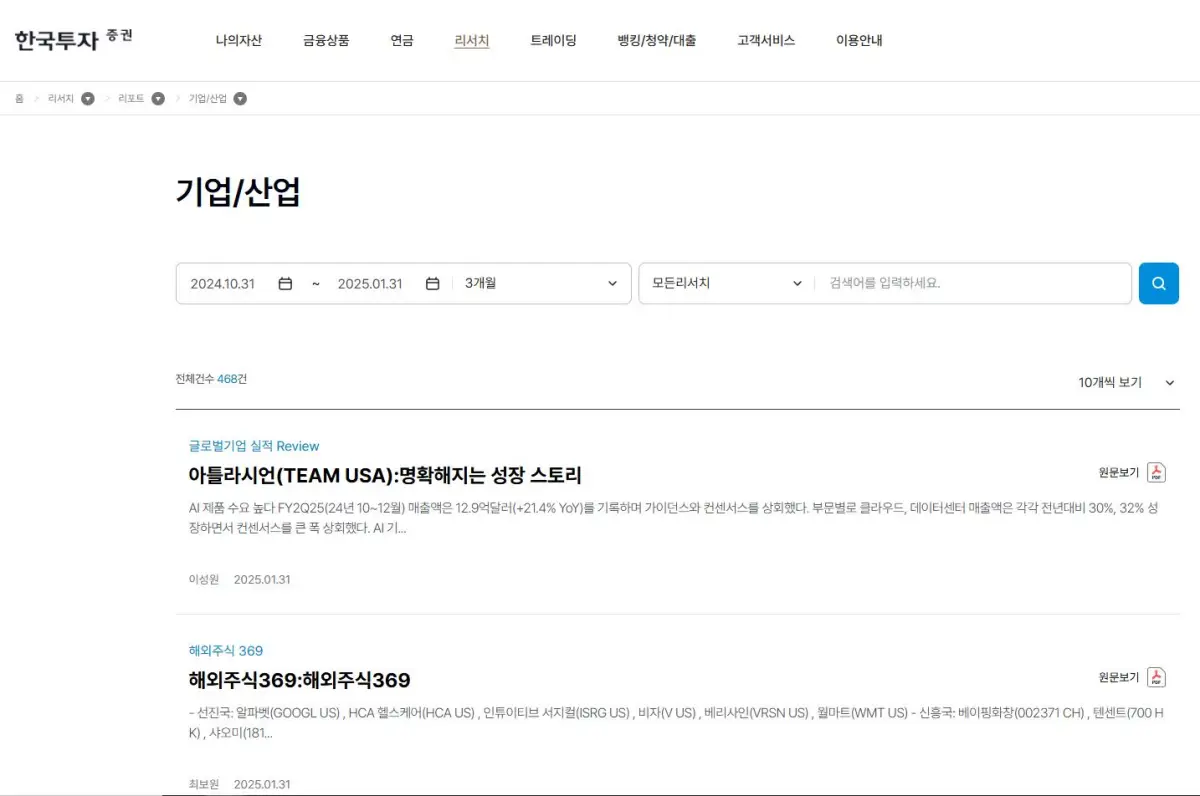Click the 해외주식 369 category link
Viewport: 1200px width, 796px height.
(x=224, y=651)
